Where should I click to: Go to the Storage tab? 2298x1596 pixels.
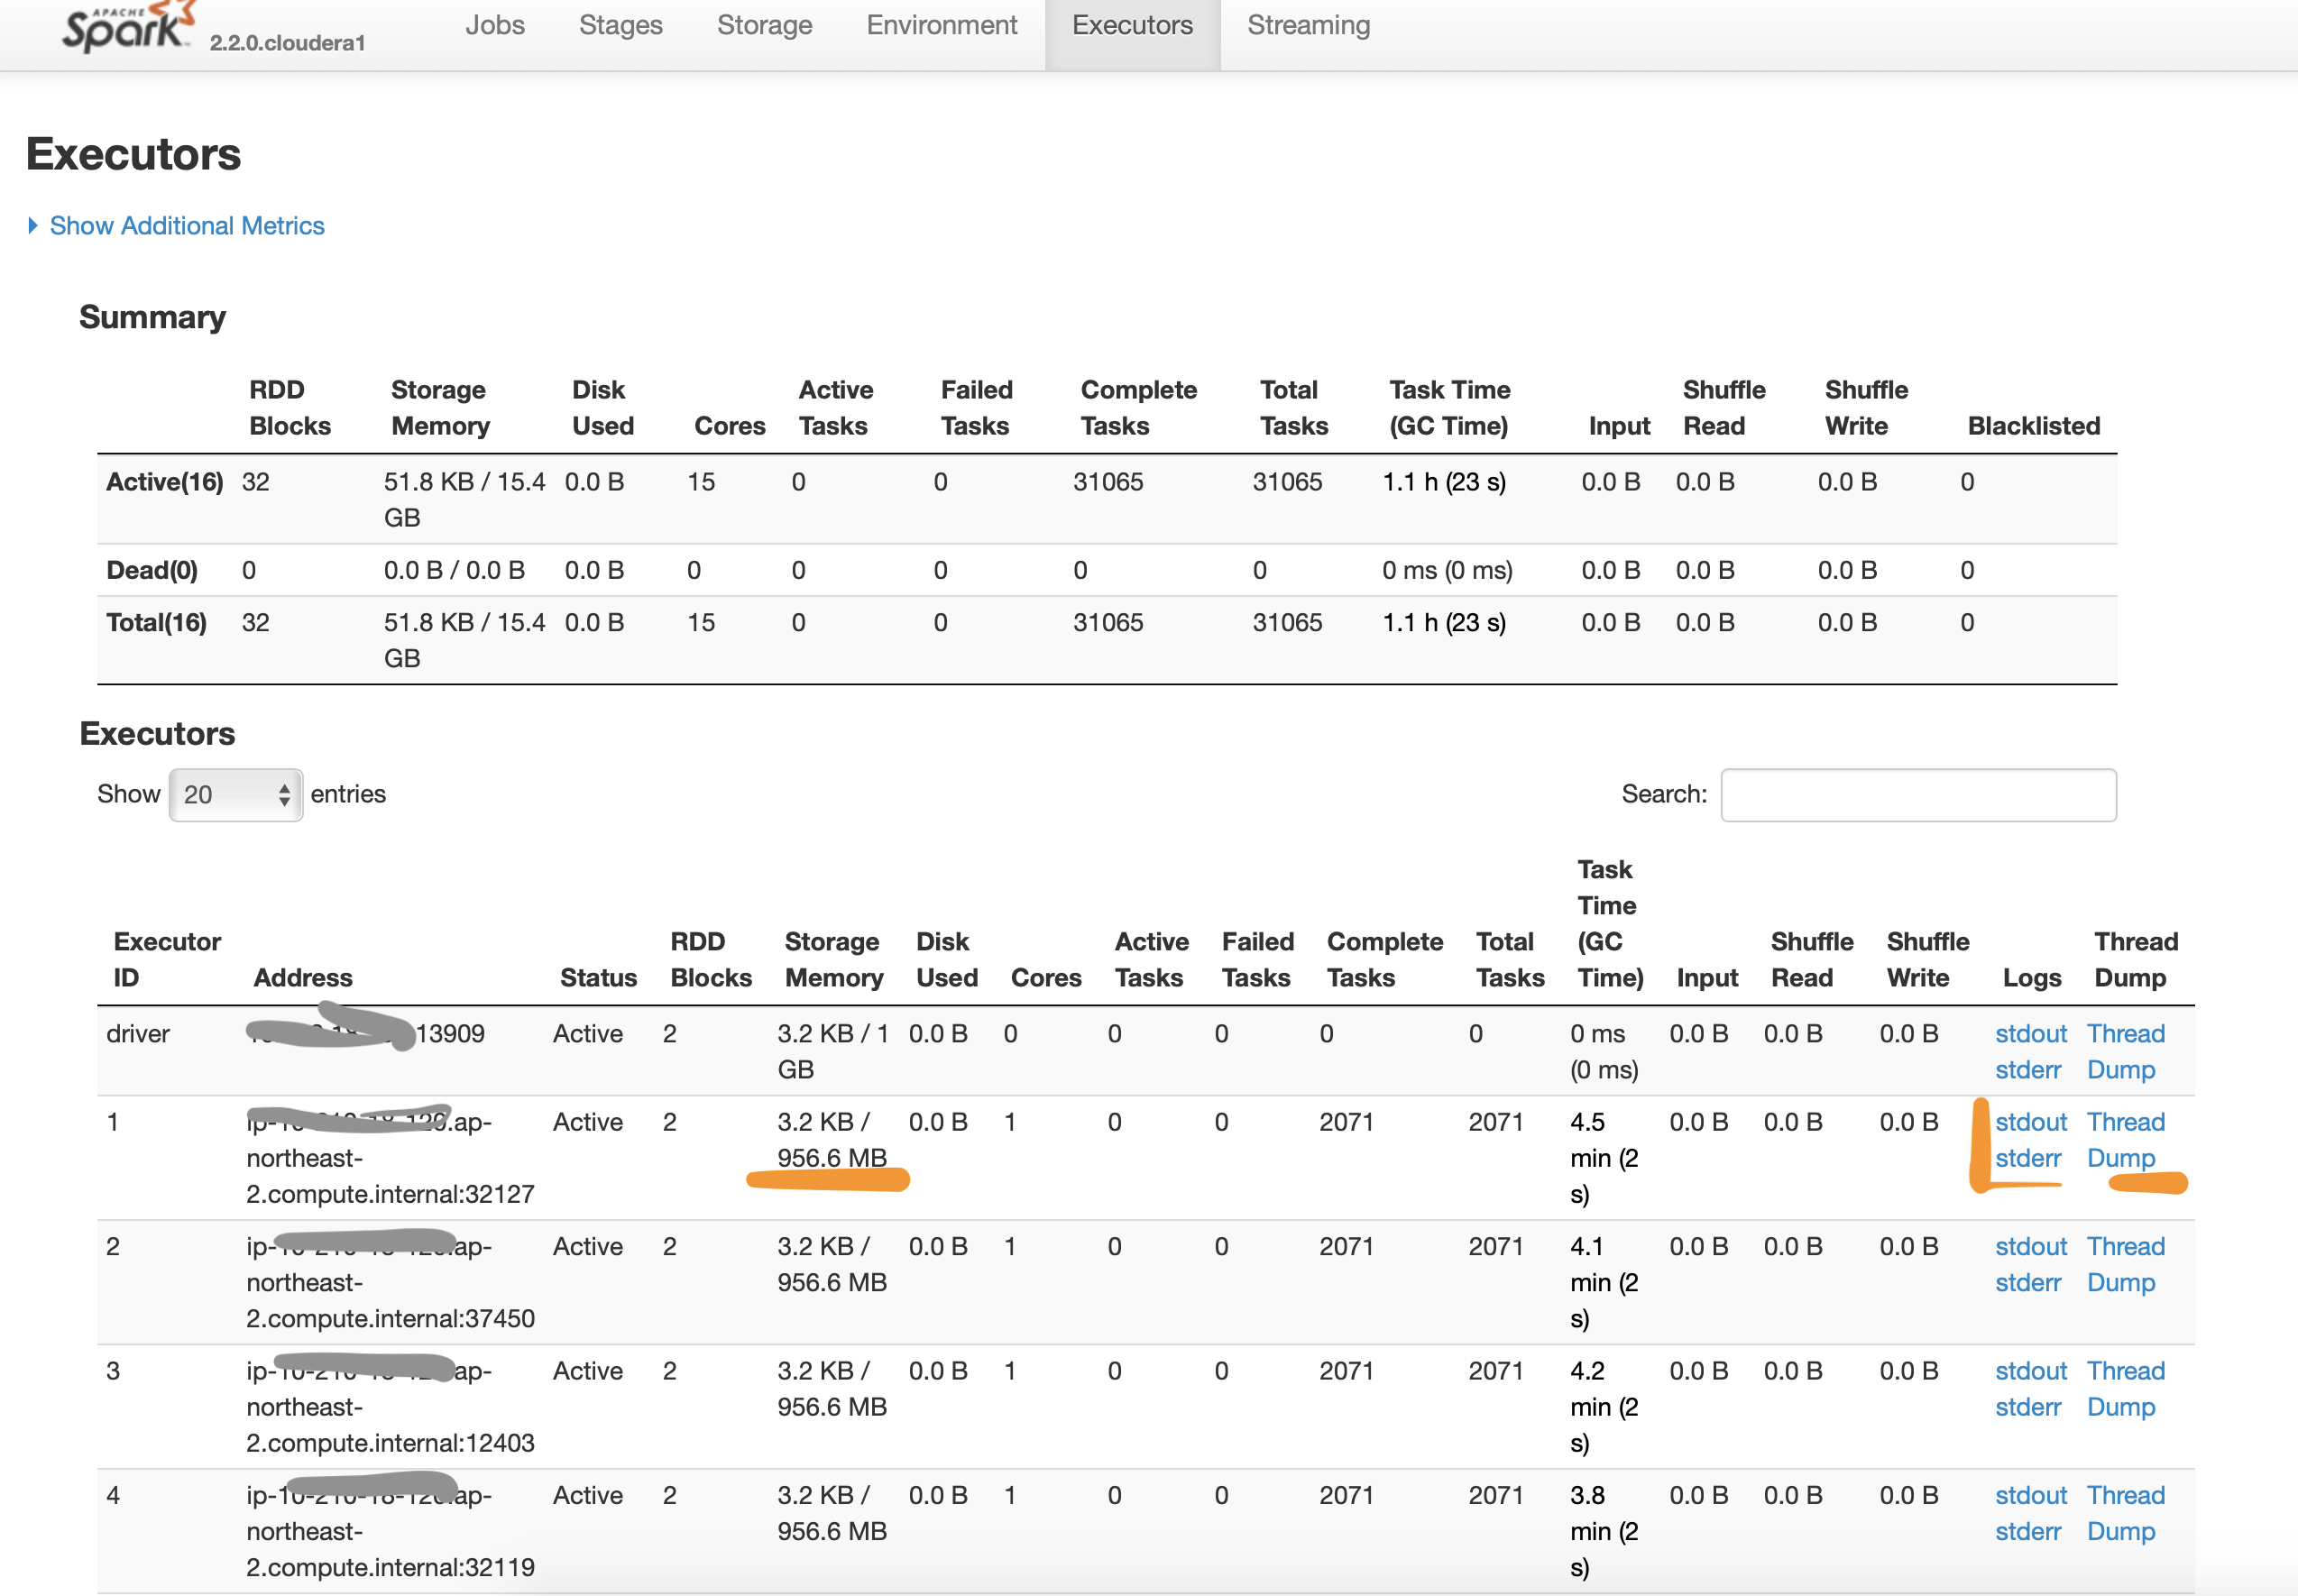click(x=764, y=25)
